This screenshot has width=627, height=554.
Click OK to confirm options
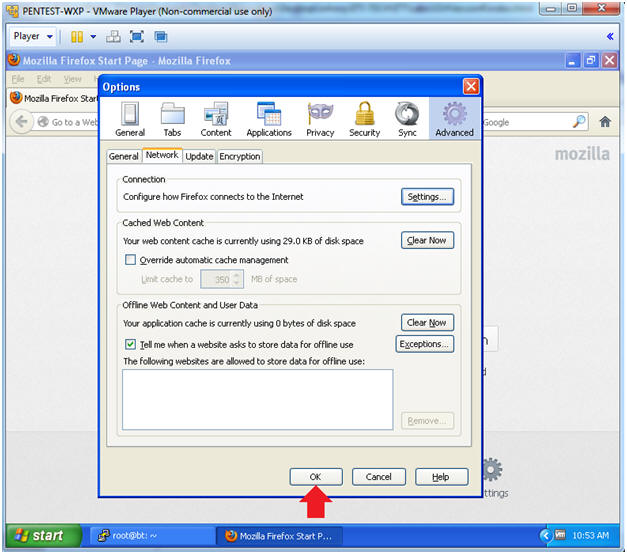coord(316,477)
